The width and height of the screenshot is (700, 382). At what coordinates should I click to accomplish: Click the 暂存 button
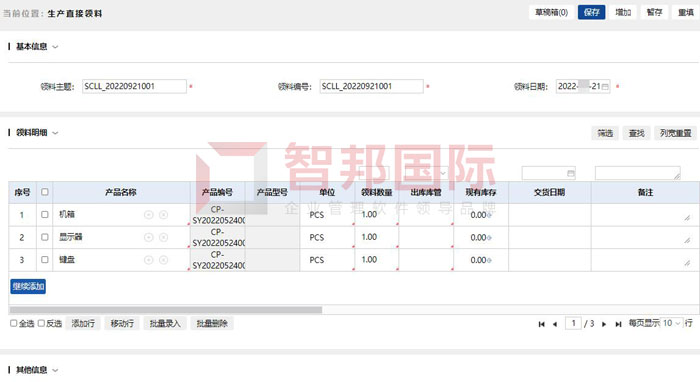(x=654, y=12)
